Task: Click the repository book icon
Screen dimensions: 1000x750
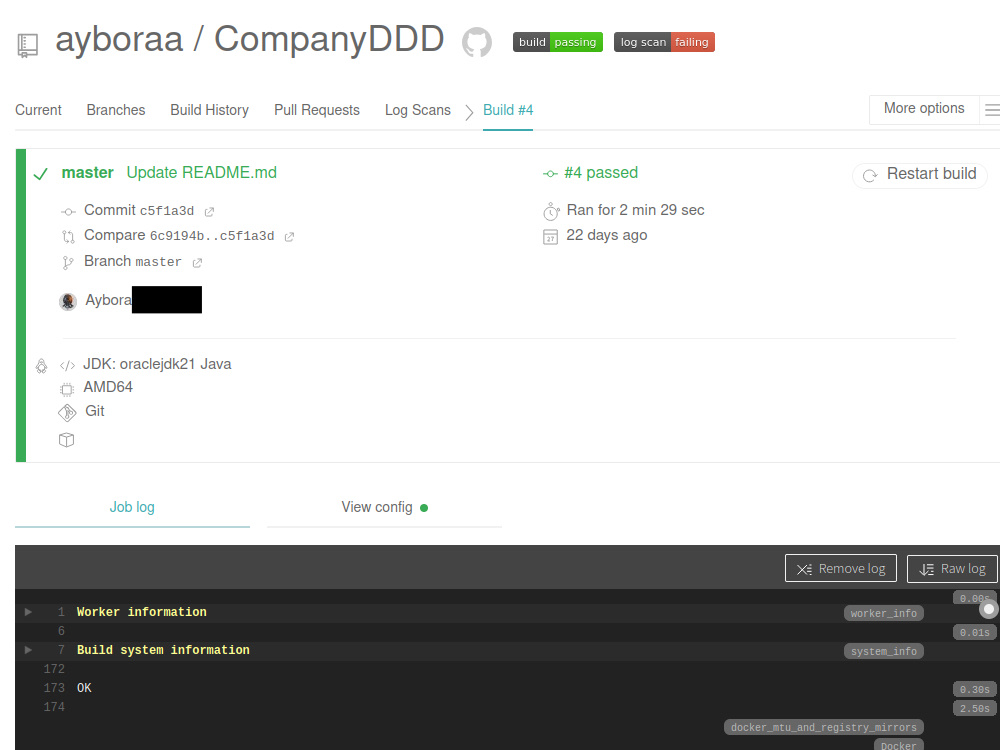Action: [x=27, y=45]
